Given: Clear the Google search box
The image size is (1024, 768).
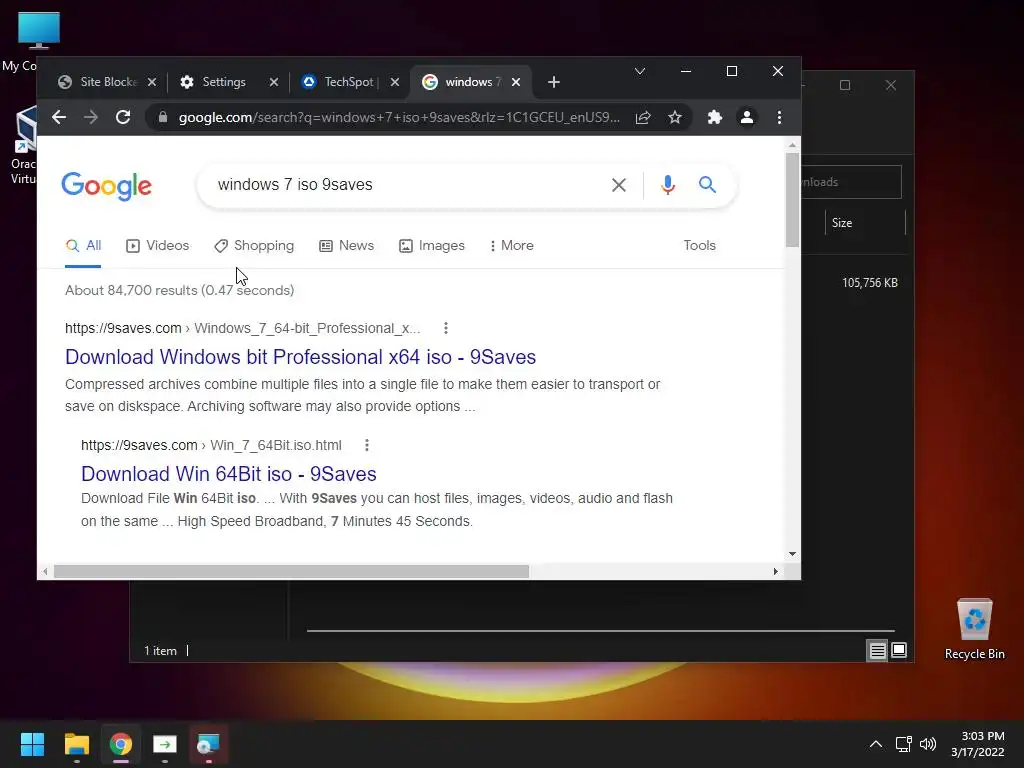Looking at the screenshot, I should pos(618,185).
